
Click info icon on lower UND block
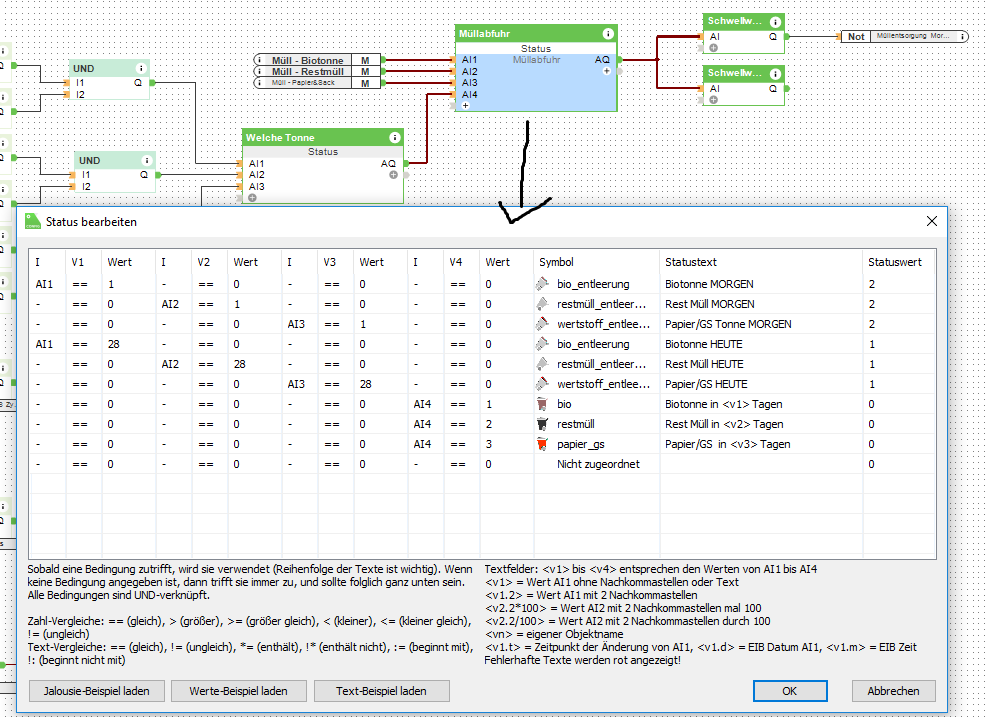(x=147, y=160)
